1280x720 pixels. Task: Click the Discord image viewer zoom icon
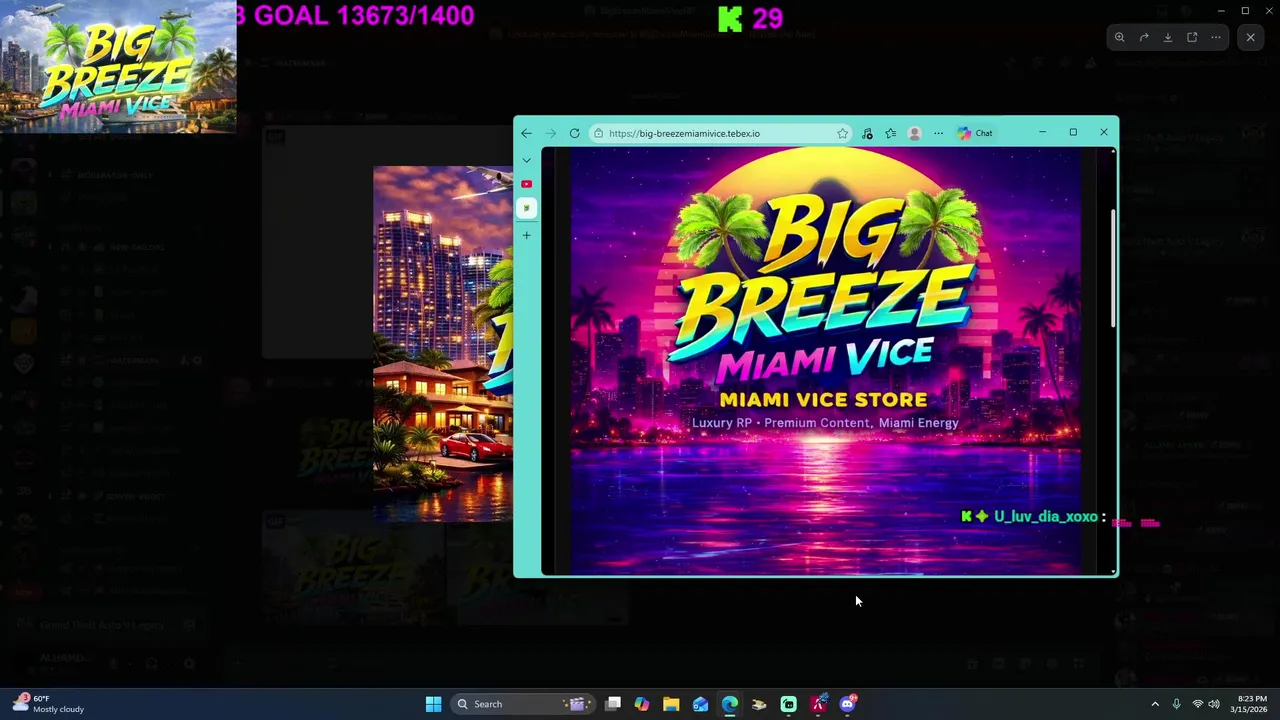(x=1120, y=37)
